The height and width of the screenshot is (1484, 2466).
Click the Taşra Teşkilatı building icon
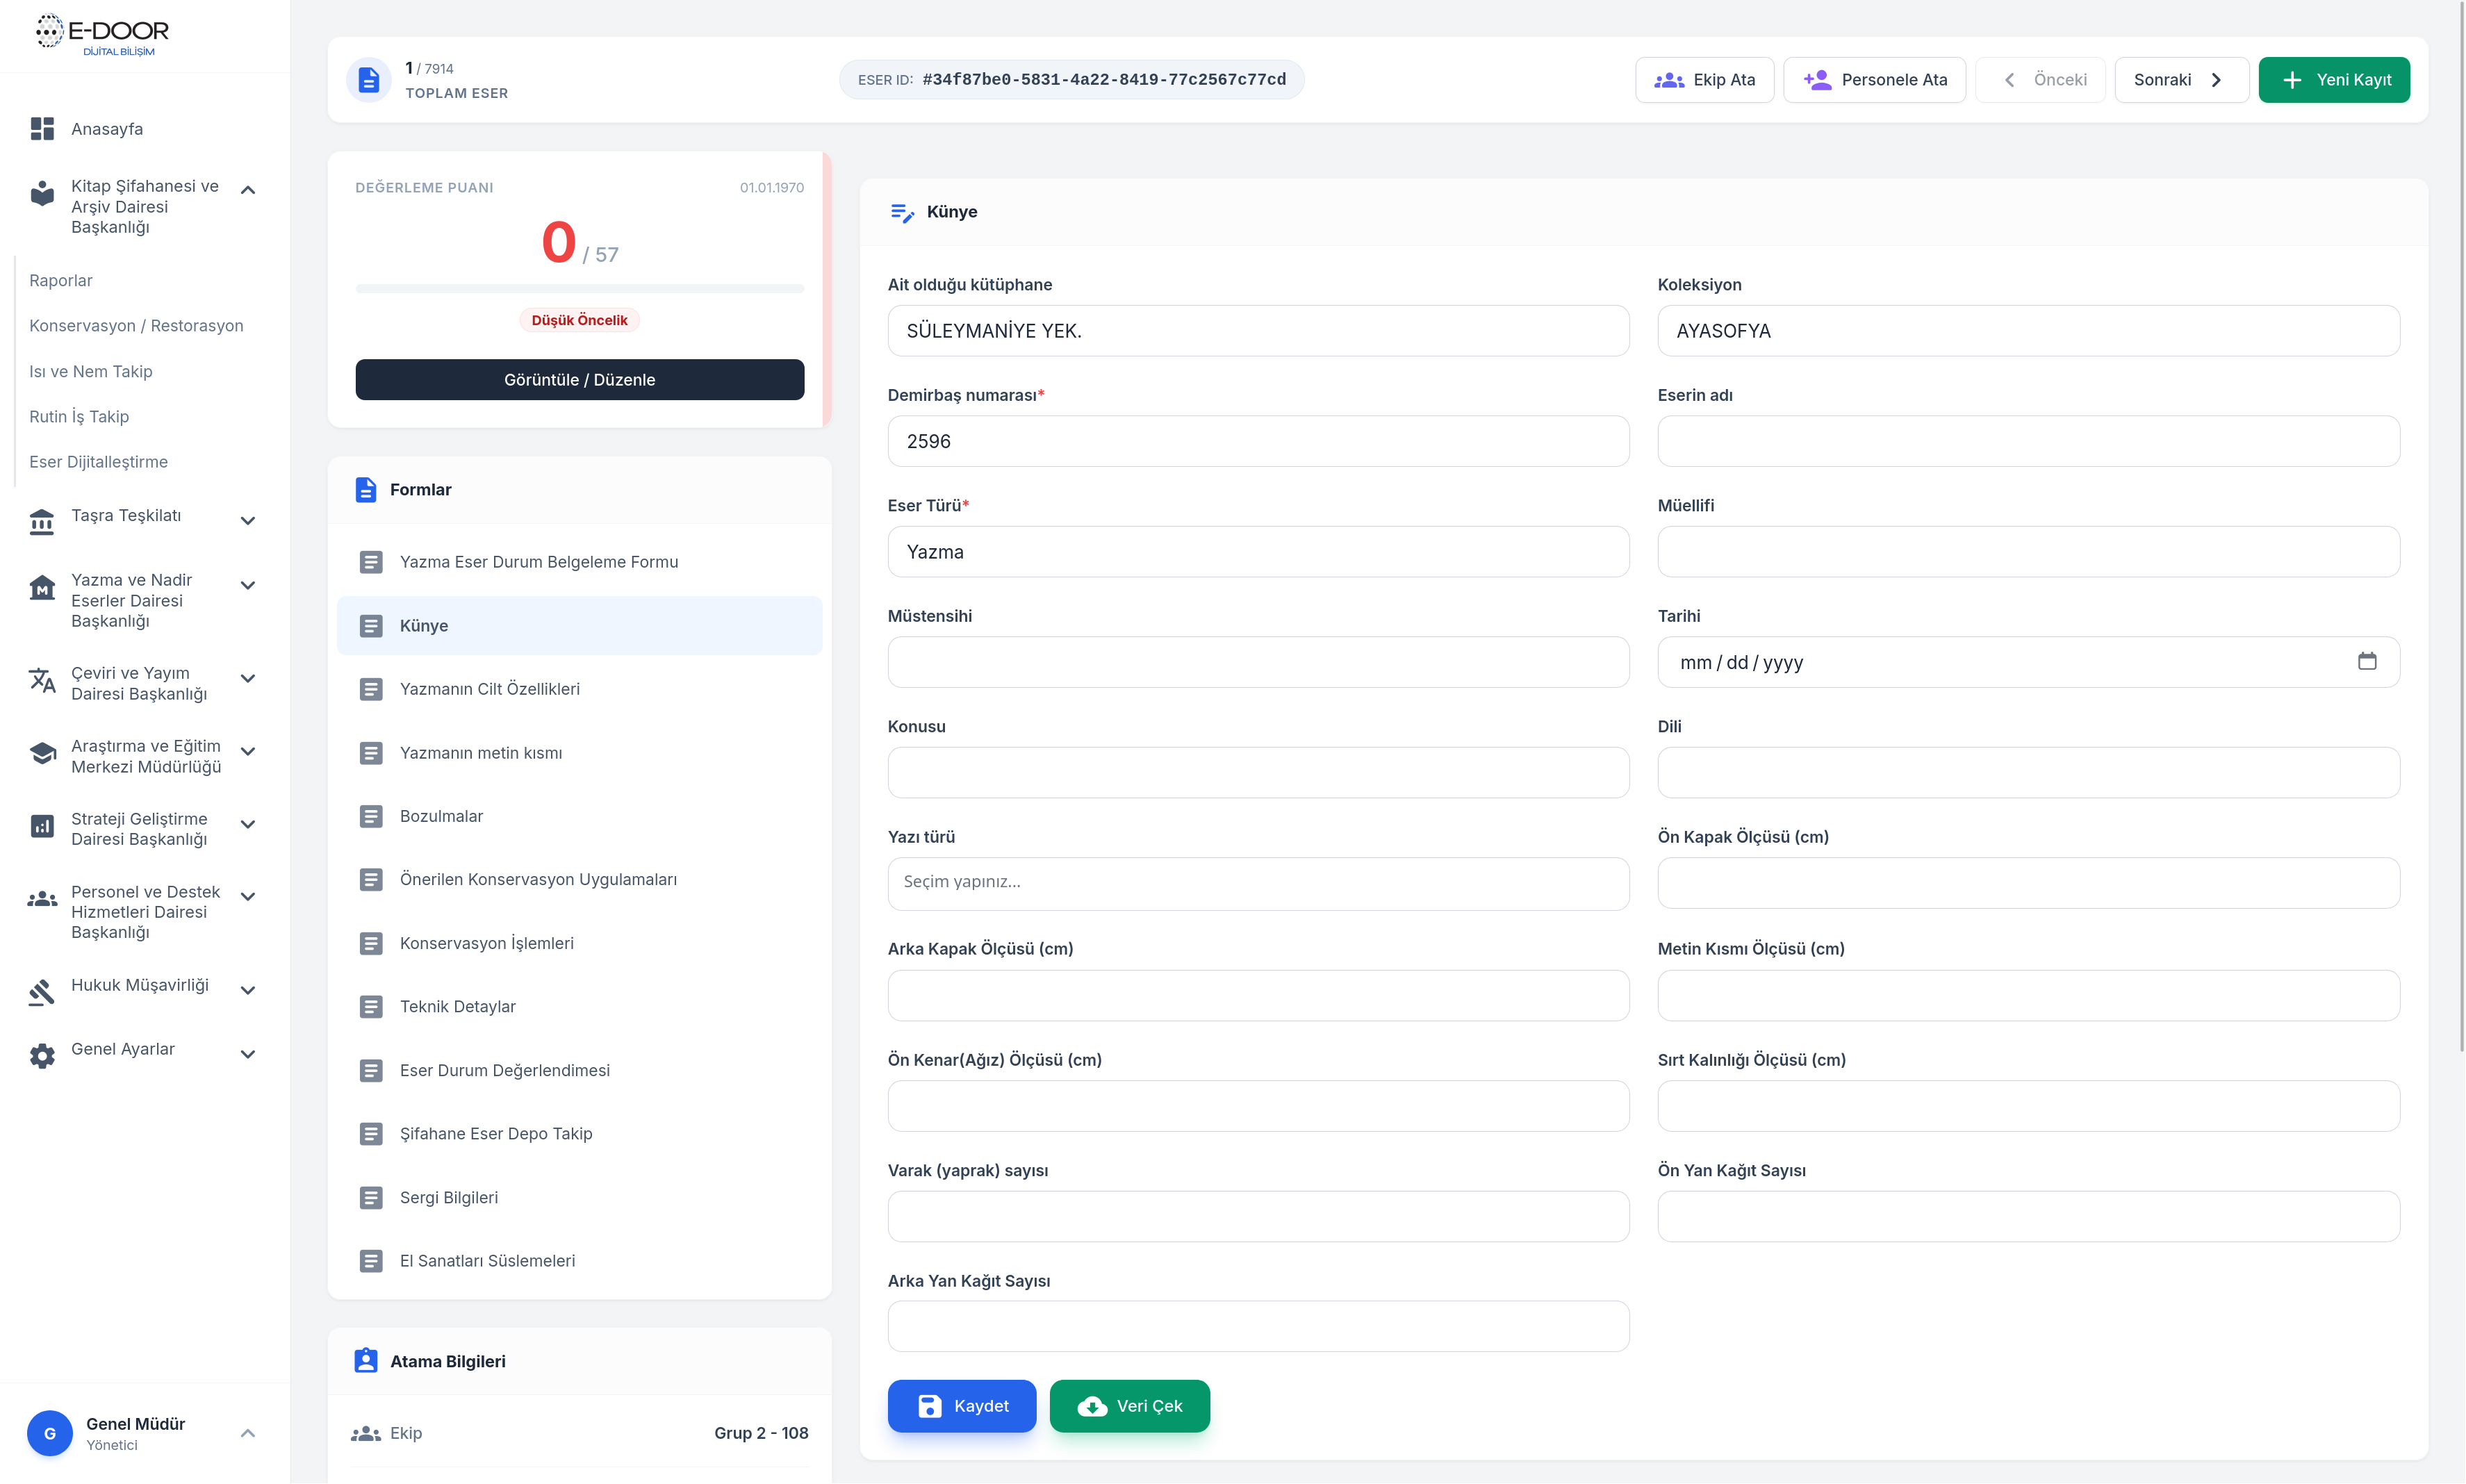click(42, 521)
